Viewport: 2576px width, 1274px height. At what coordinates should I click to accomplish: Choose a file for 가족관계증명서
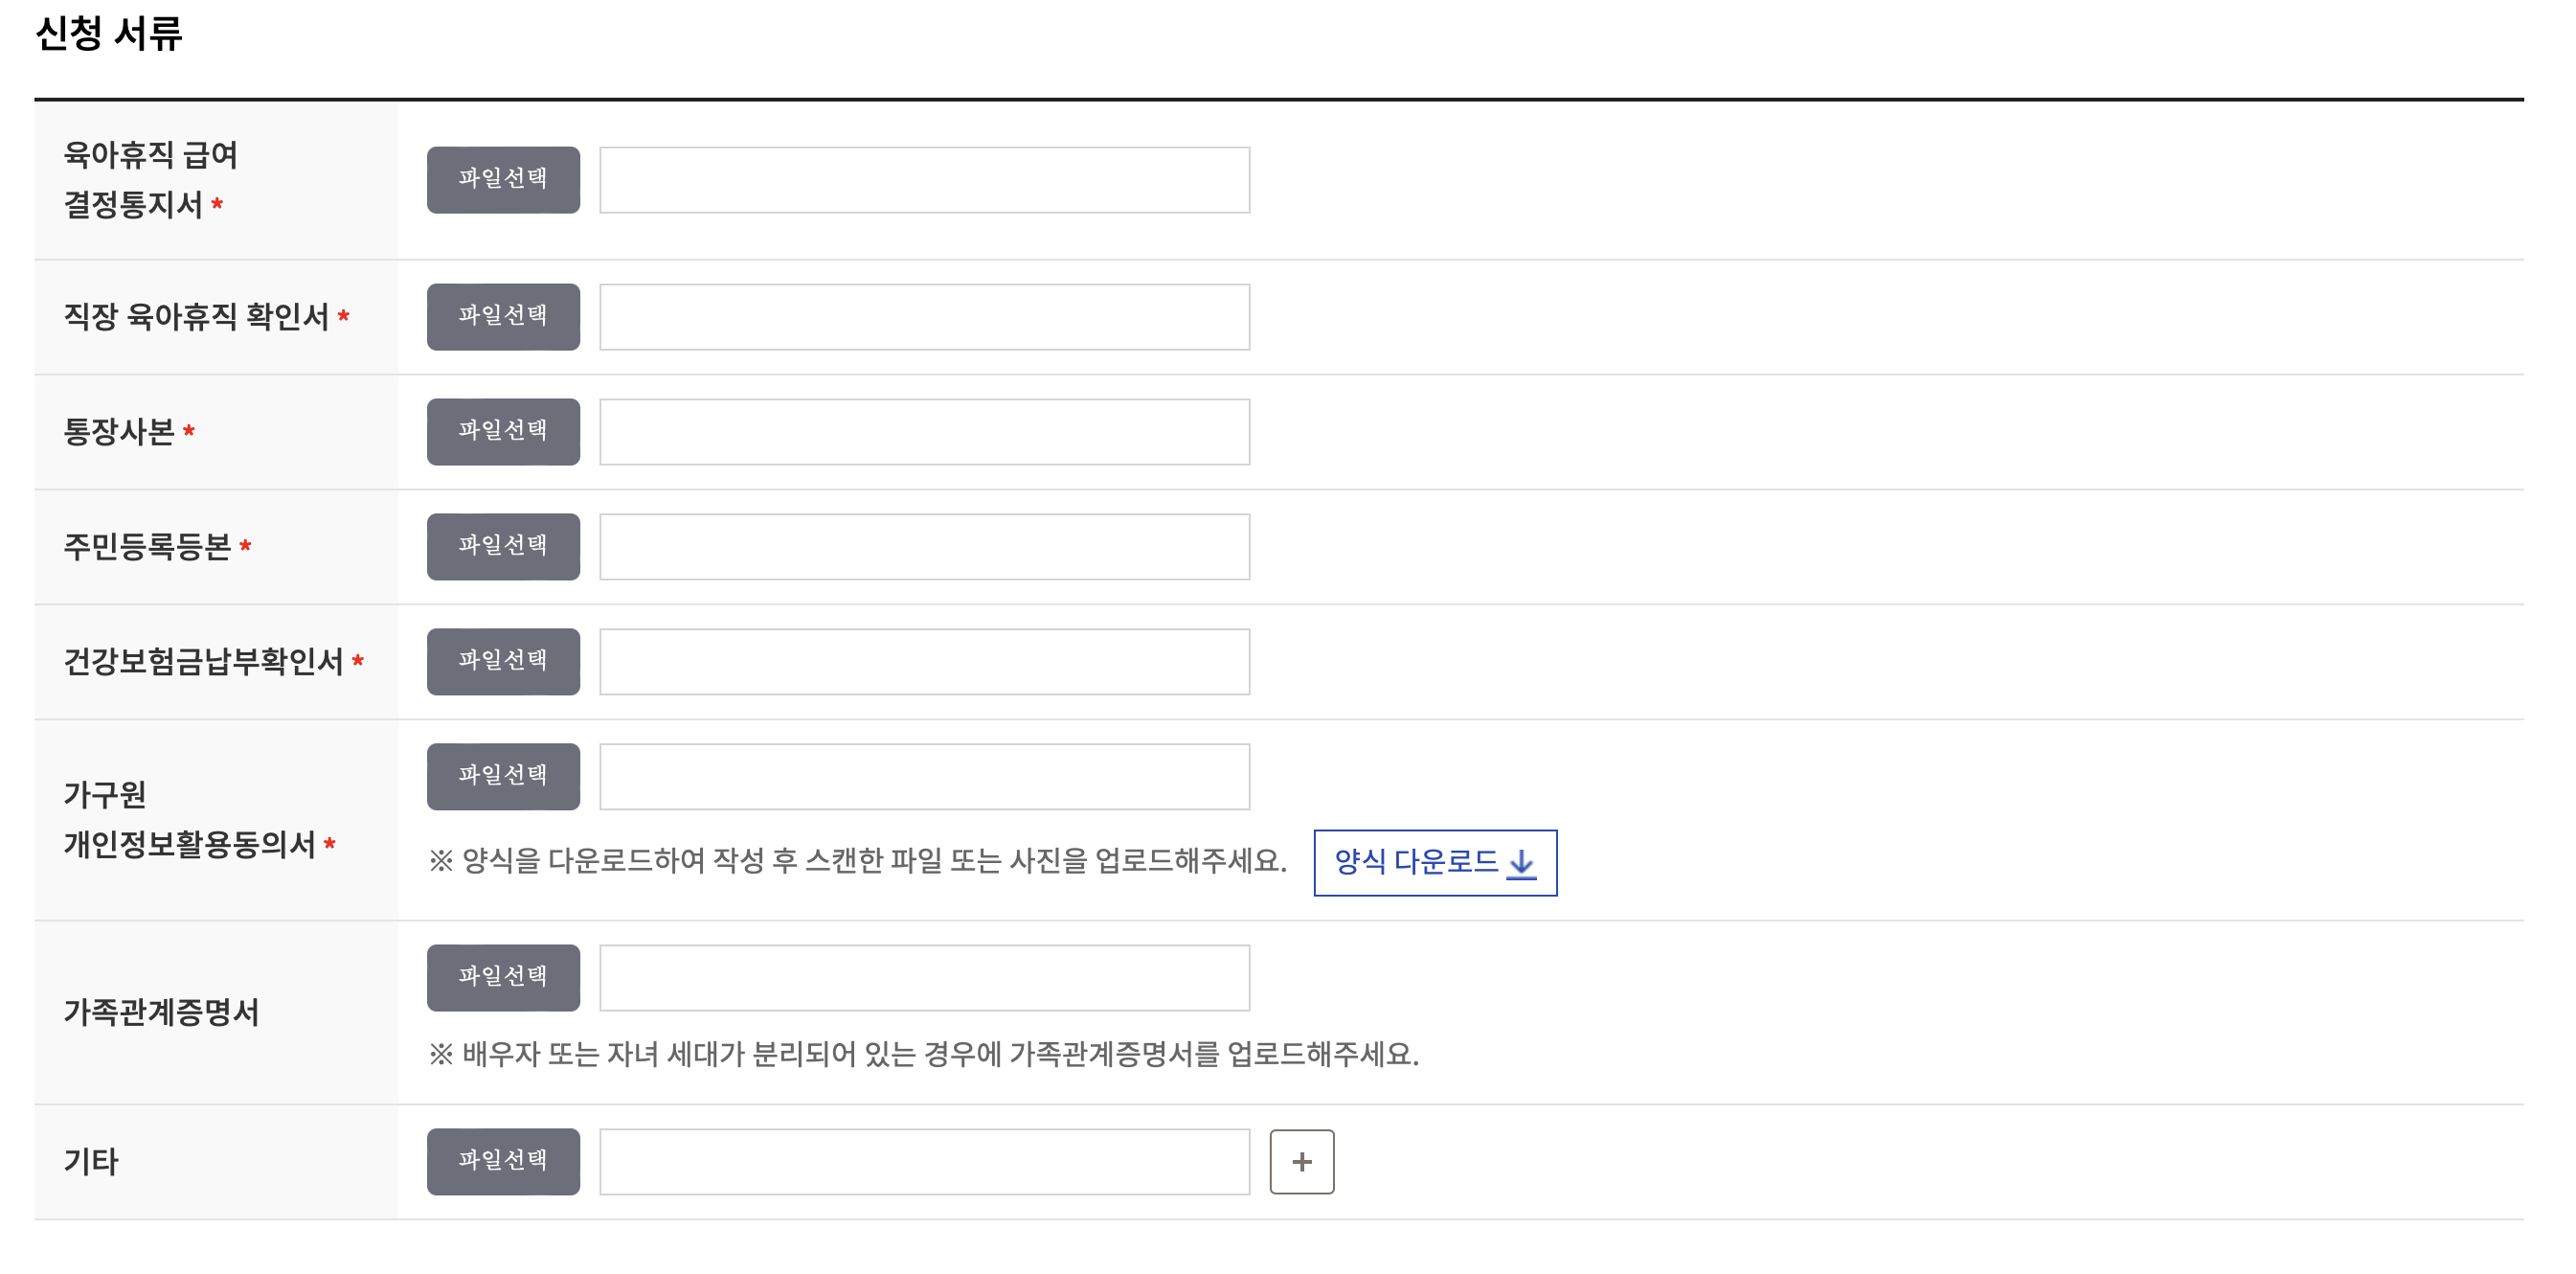(503, 977)
